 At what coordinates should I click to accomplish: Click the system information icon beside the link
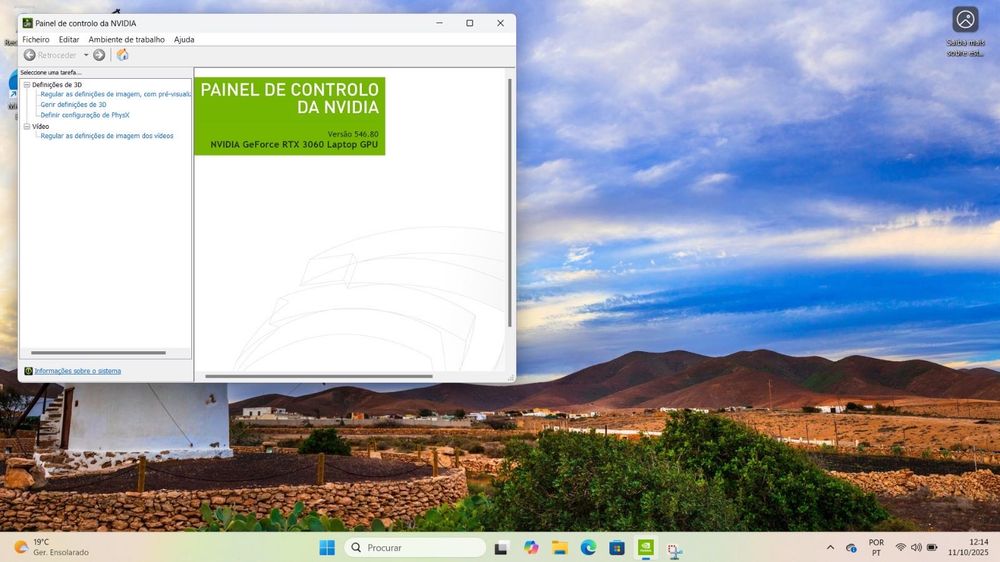(28, 371)
